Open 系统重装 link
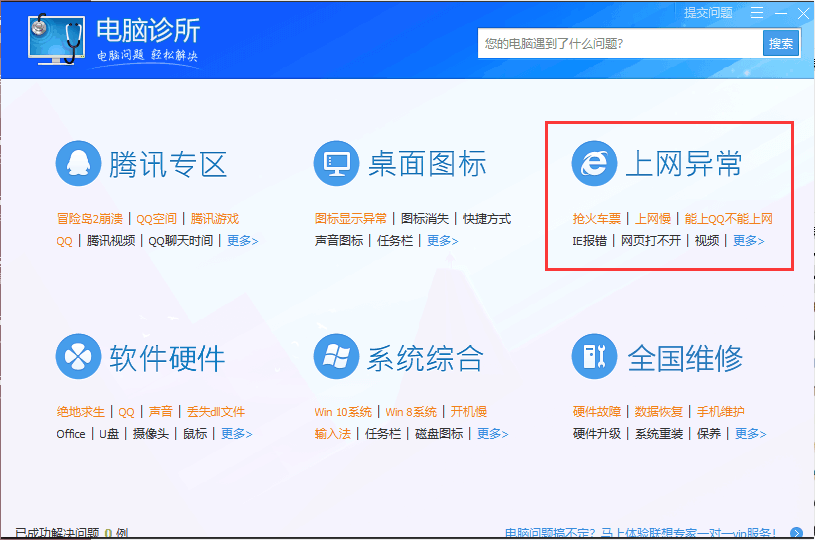The width and height of the screenshot is (815, 540). (x=659, y=434)
